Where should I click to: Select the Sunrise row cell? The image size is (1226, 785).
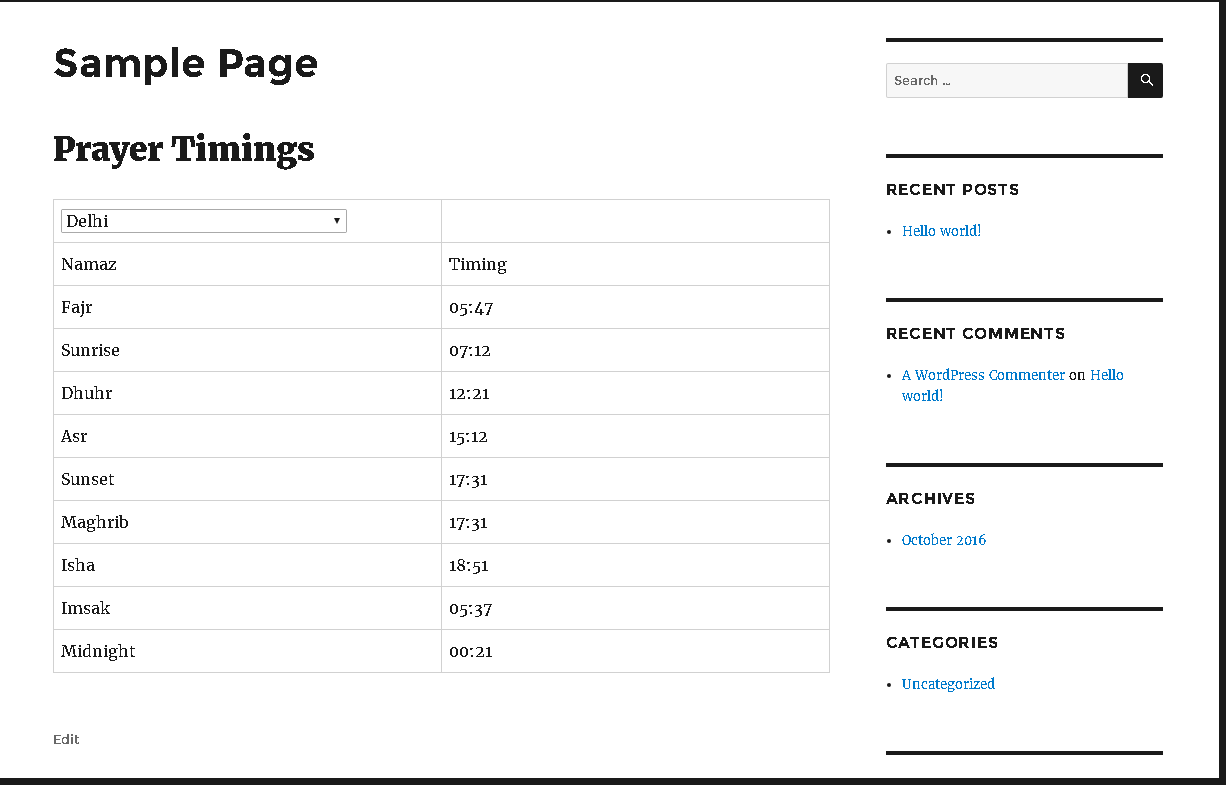[x=90, y=350]
